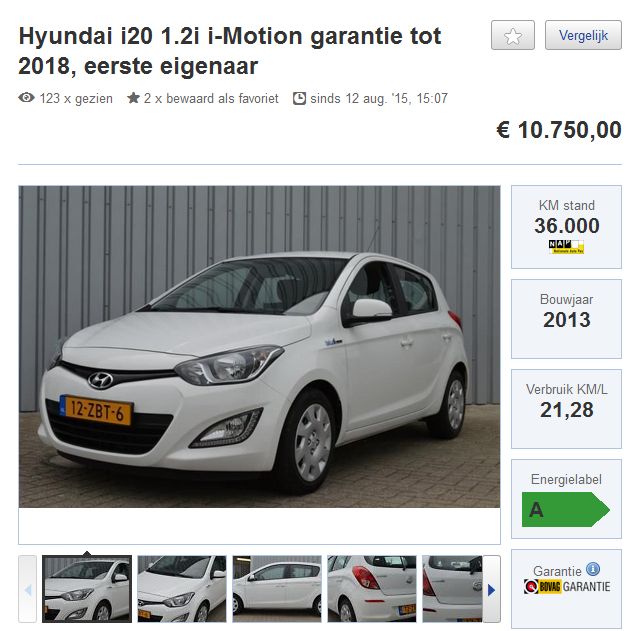631x631 pixels.
Task: Show next thumbnails with right arrow
Action: [x=491, y=590]
